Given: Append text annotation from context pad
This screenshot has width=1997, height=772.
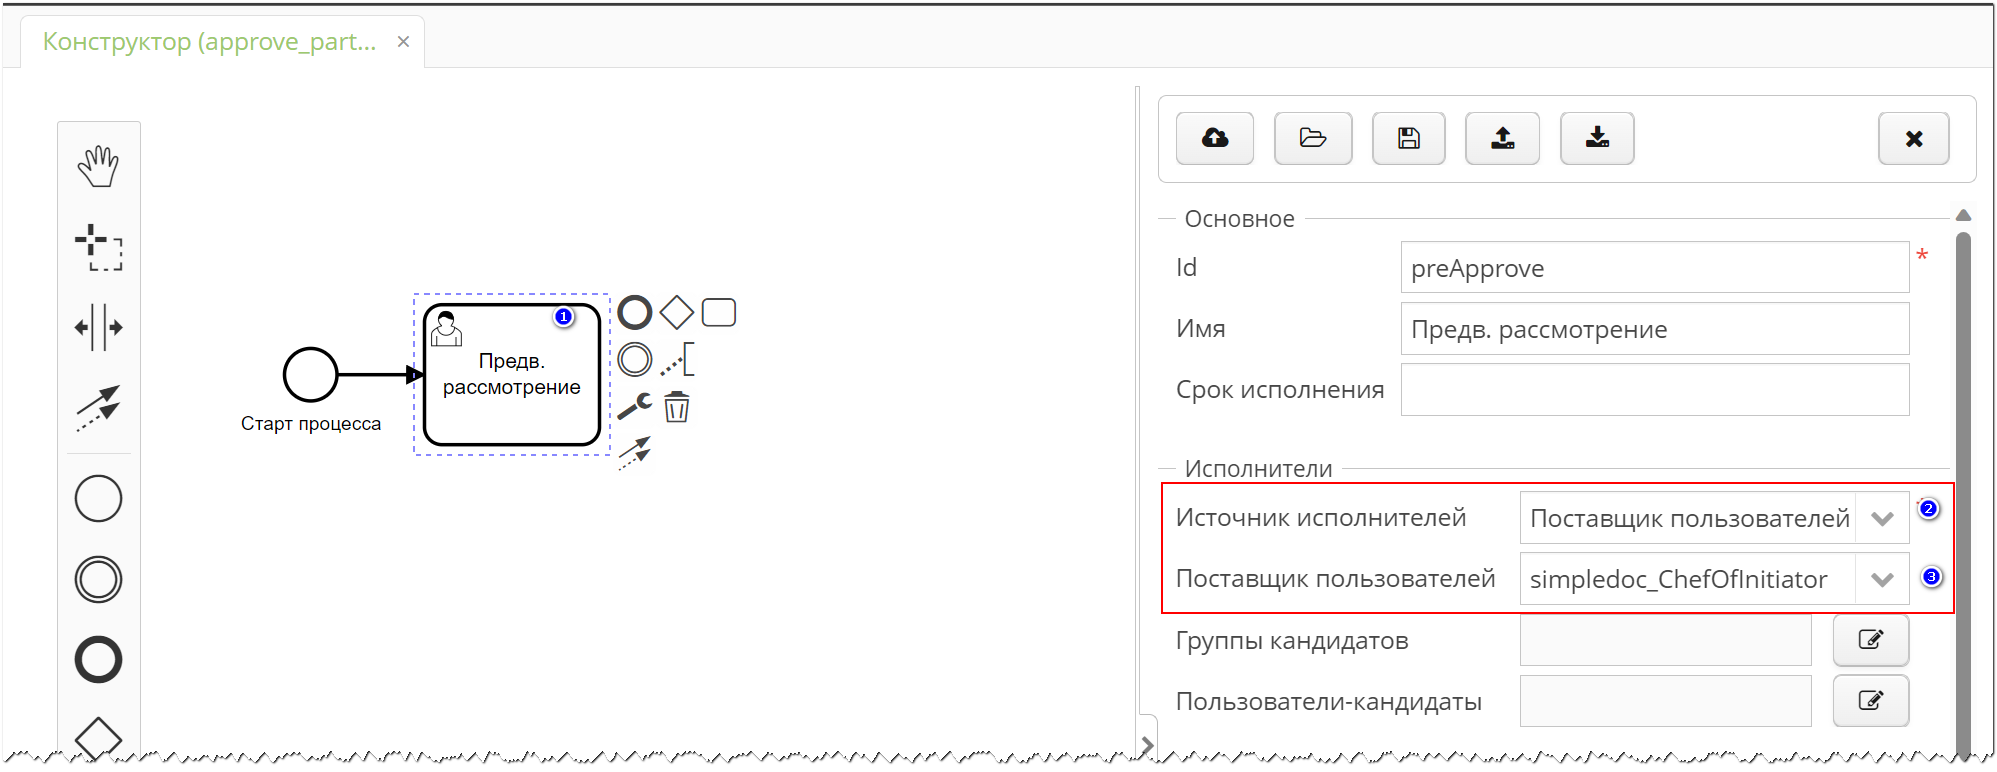Looking at the screenshot, I should [x=677, y=359].
